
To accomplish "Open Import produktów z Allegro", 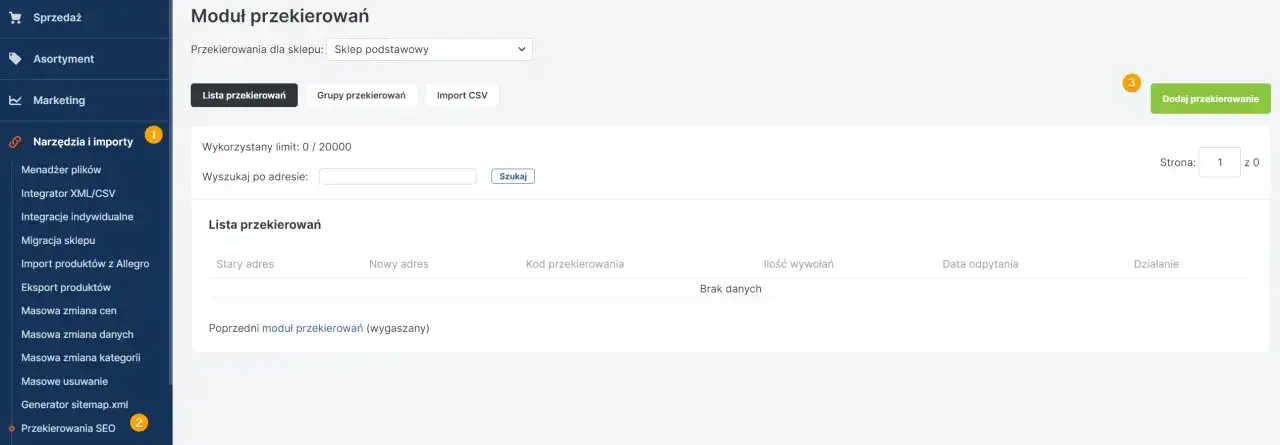I will click(85, 263).
